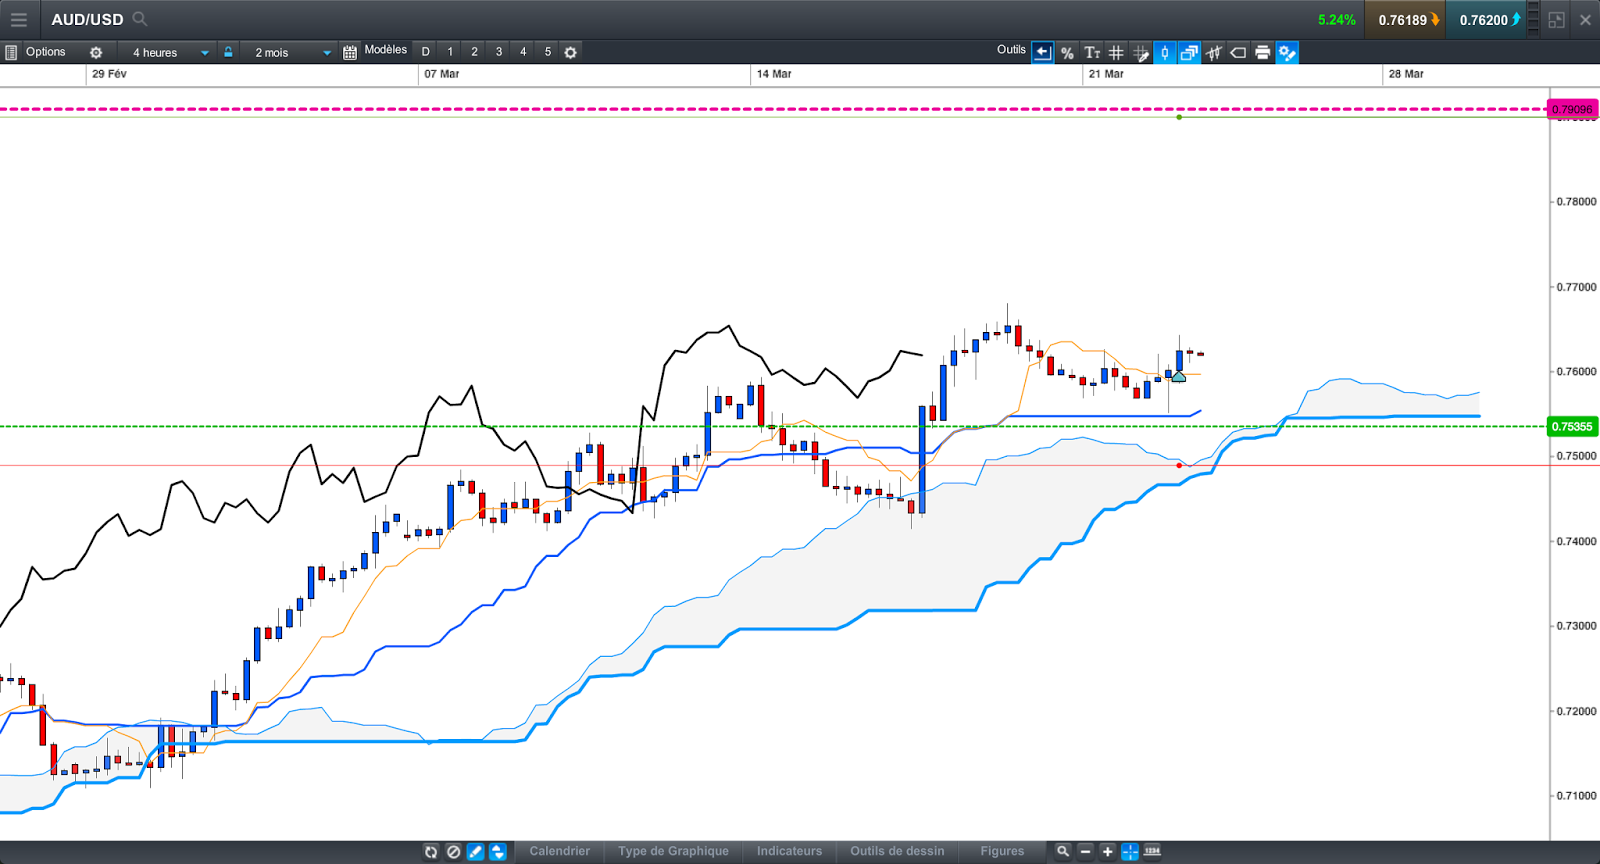Click the AUD/USD instrument title
Viewport: 1600px width, 864px height.
(x=87, y=19)
